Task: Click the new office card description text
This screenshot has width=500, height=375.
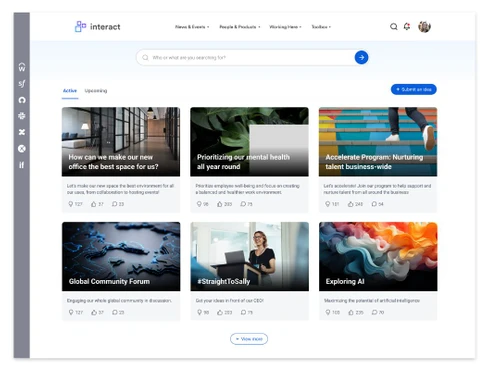Action: [x=120, y=189]
